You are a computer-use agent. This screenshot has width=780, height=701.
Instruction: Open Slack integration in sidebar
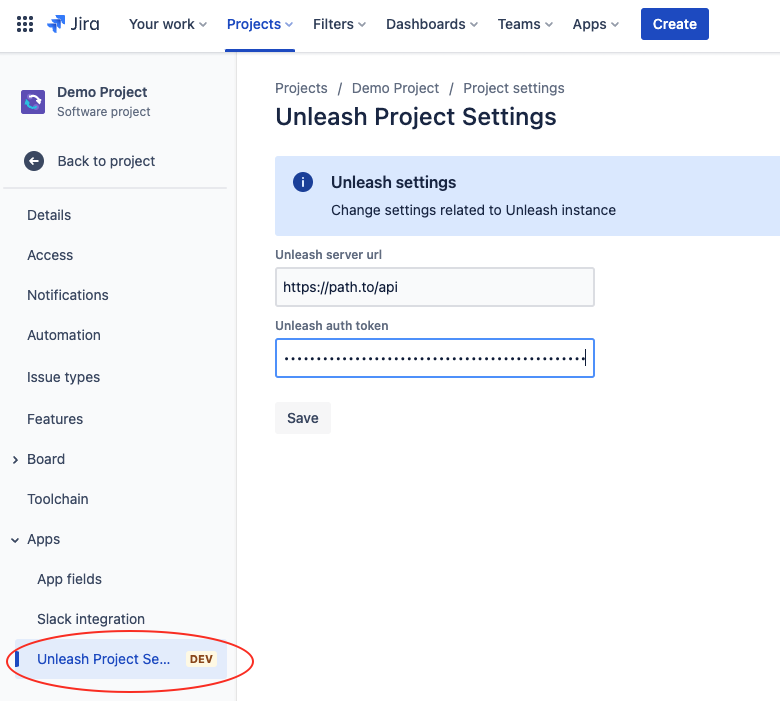coord(91,619)
